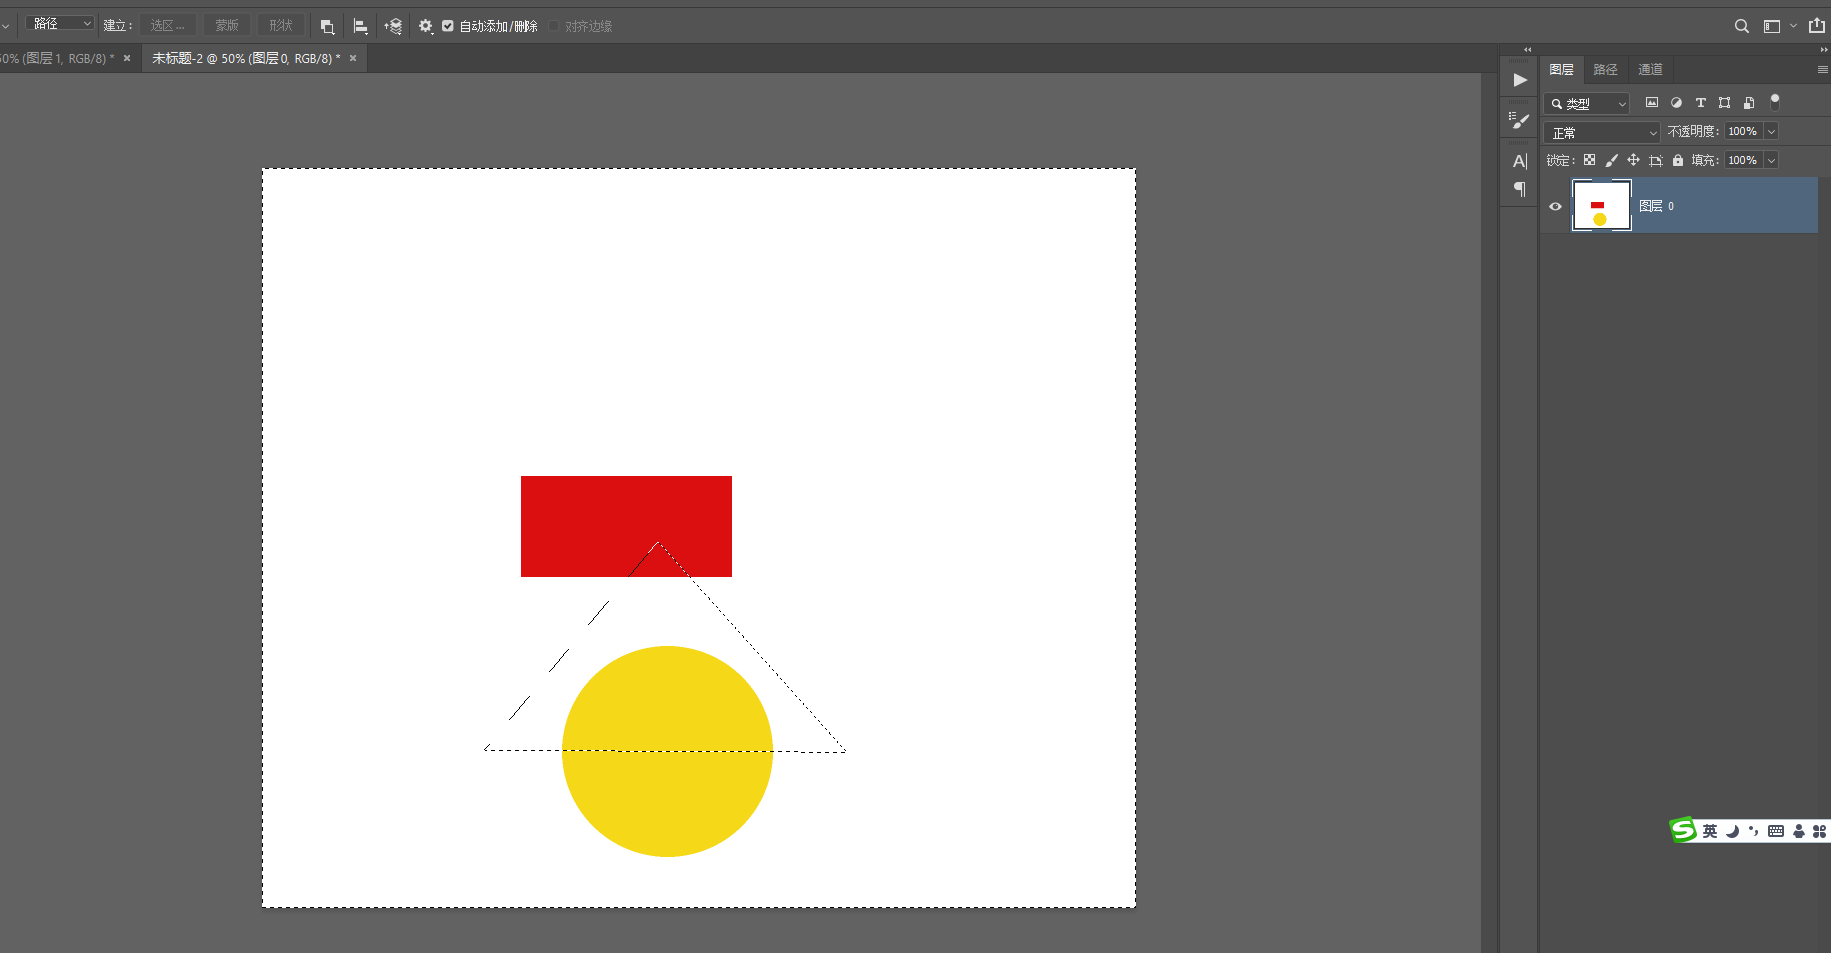Screen dimensions: 1831x953
Task: Toggle lock position move icon
Action: (1633, 160)
